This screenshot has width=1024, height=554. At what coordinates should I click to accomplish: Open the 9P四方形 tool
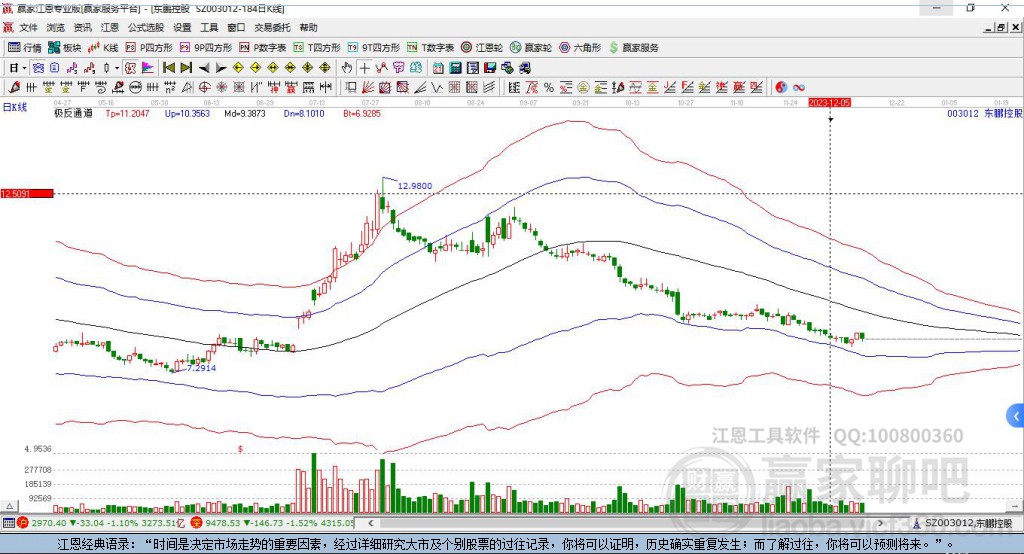click(206, 48)
